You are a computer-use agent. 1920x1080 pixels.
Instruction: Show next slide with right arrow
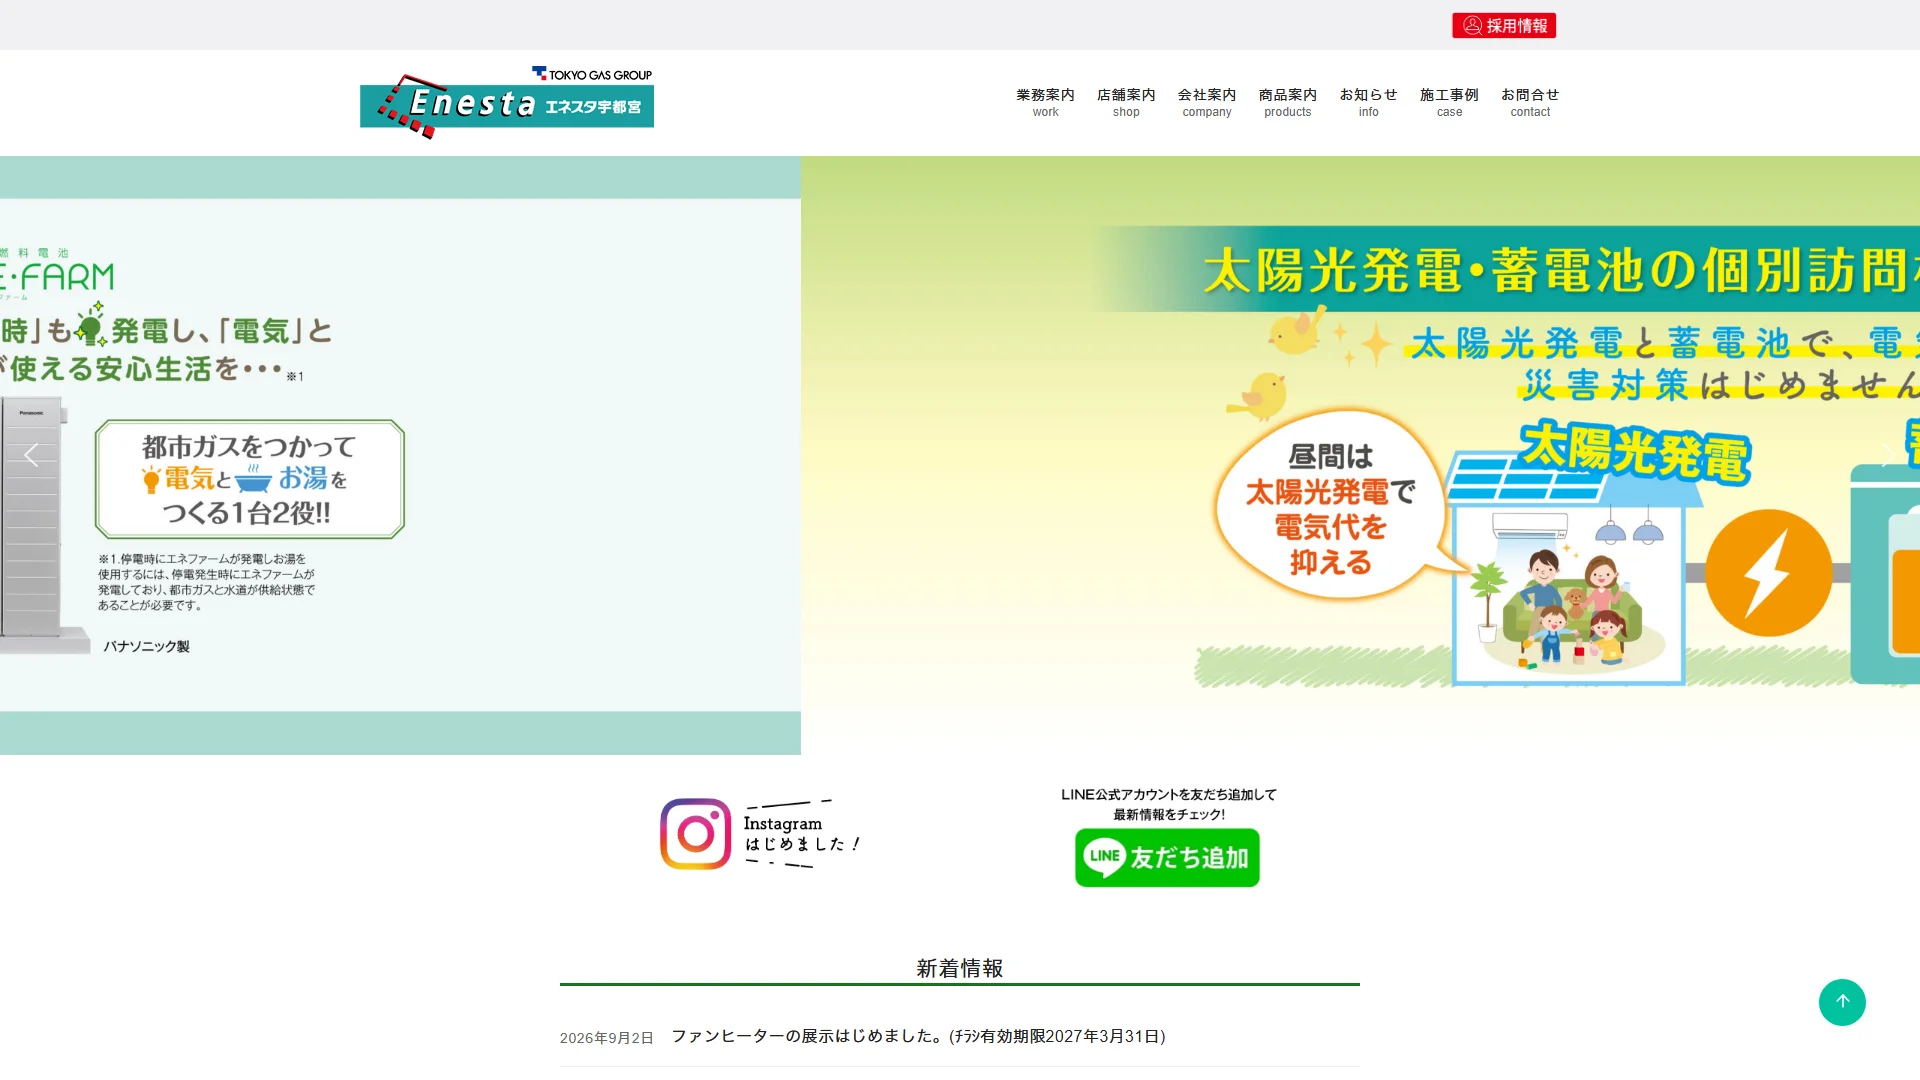pyautogui.click(x=1887, y=455)
